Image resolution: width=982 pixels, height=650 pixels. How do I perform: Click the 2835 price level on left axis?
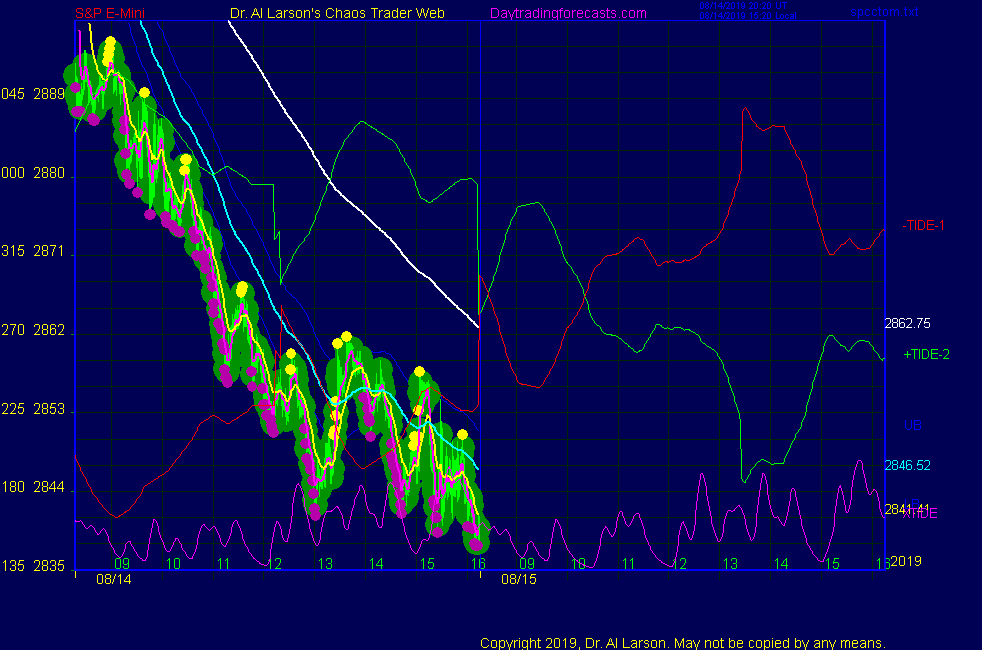pos(49,567)
